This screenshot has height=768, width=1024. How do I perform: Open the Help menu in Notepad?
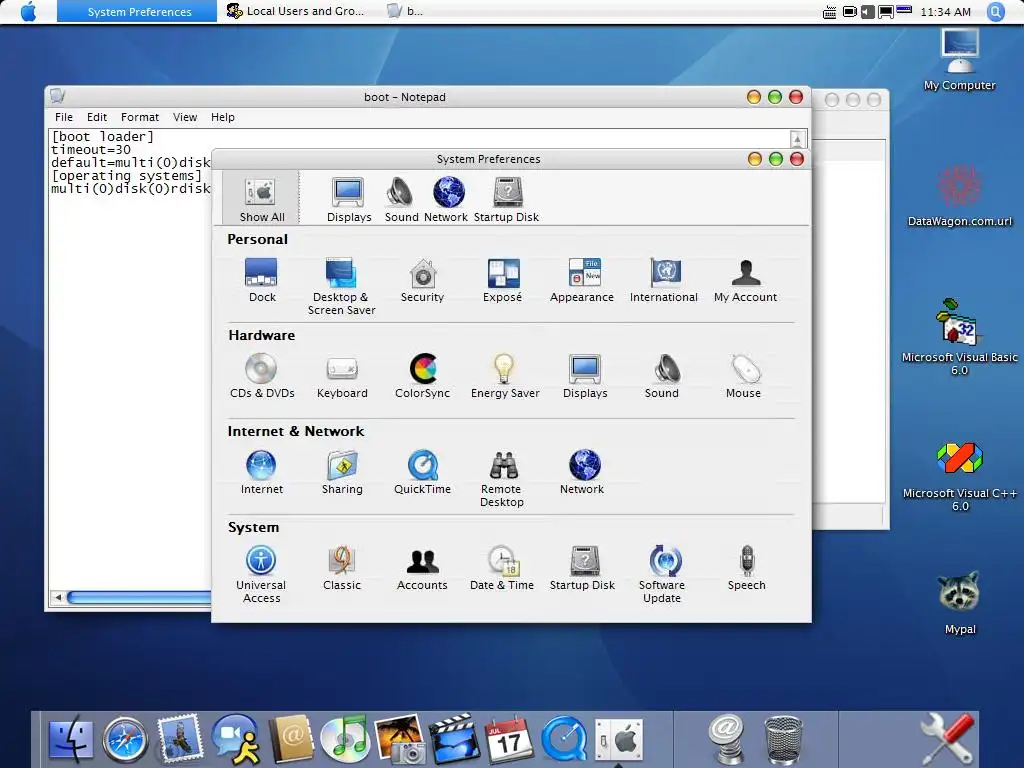tap(223, 117)
